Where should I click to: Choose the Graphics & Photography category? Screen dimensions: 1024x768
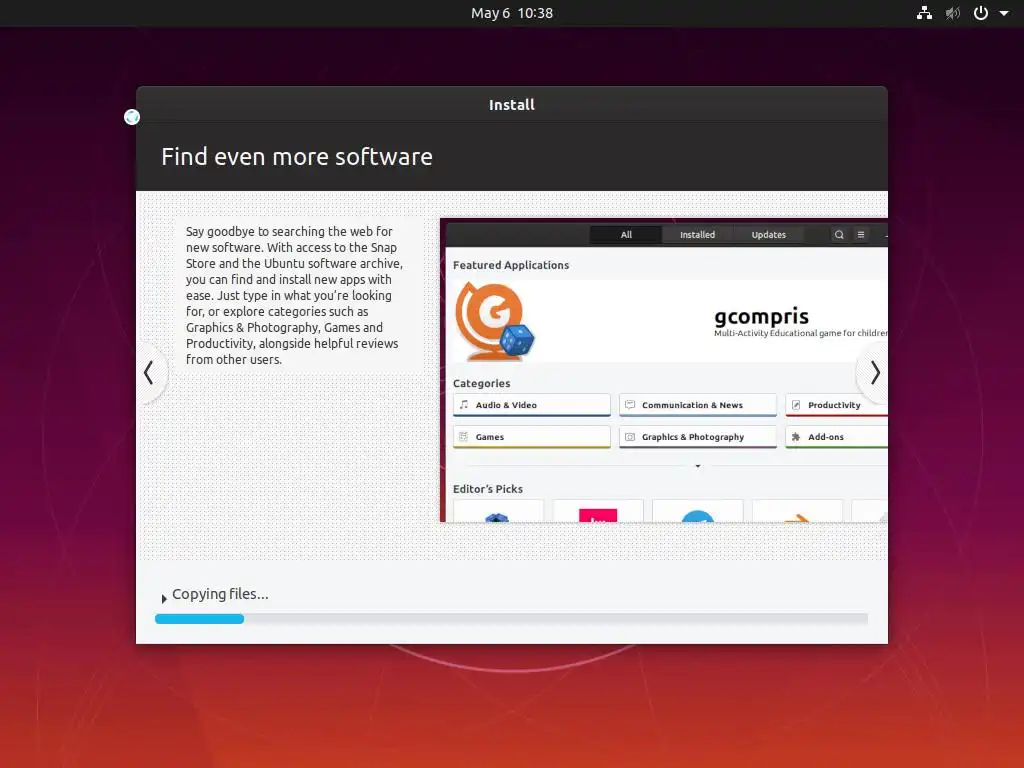tap(697, 437)
